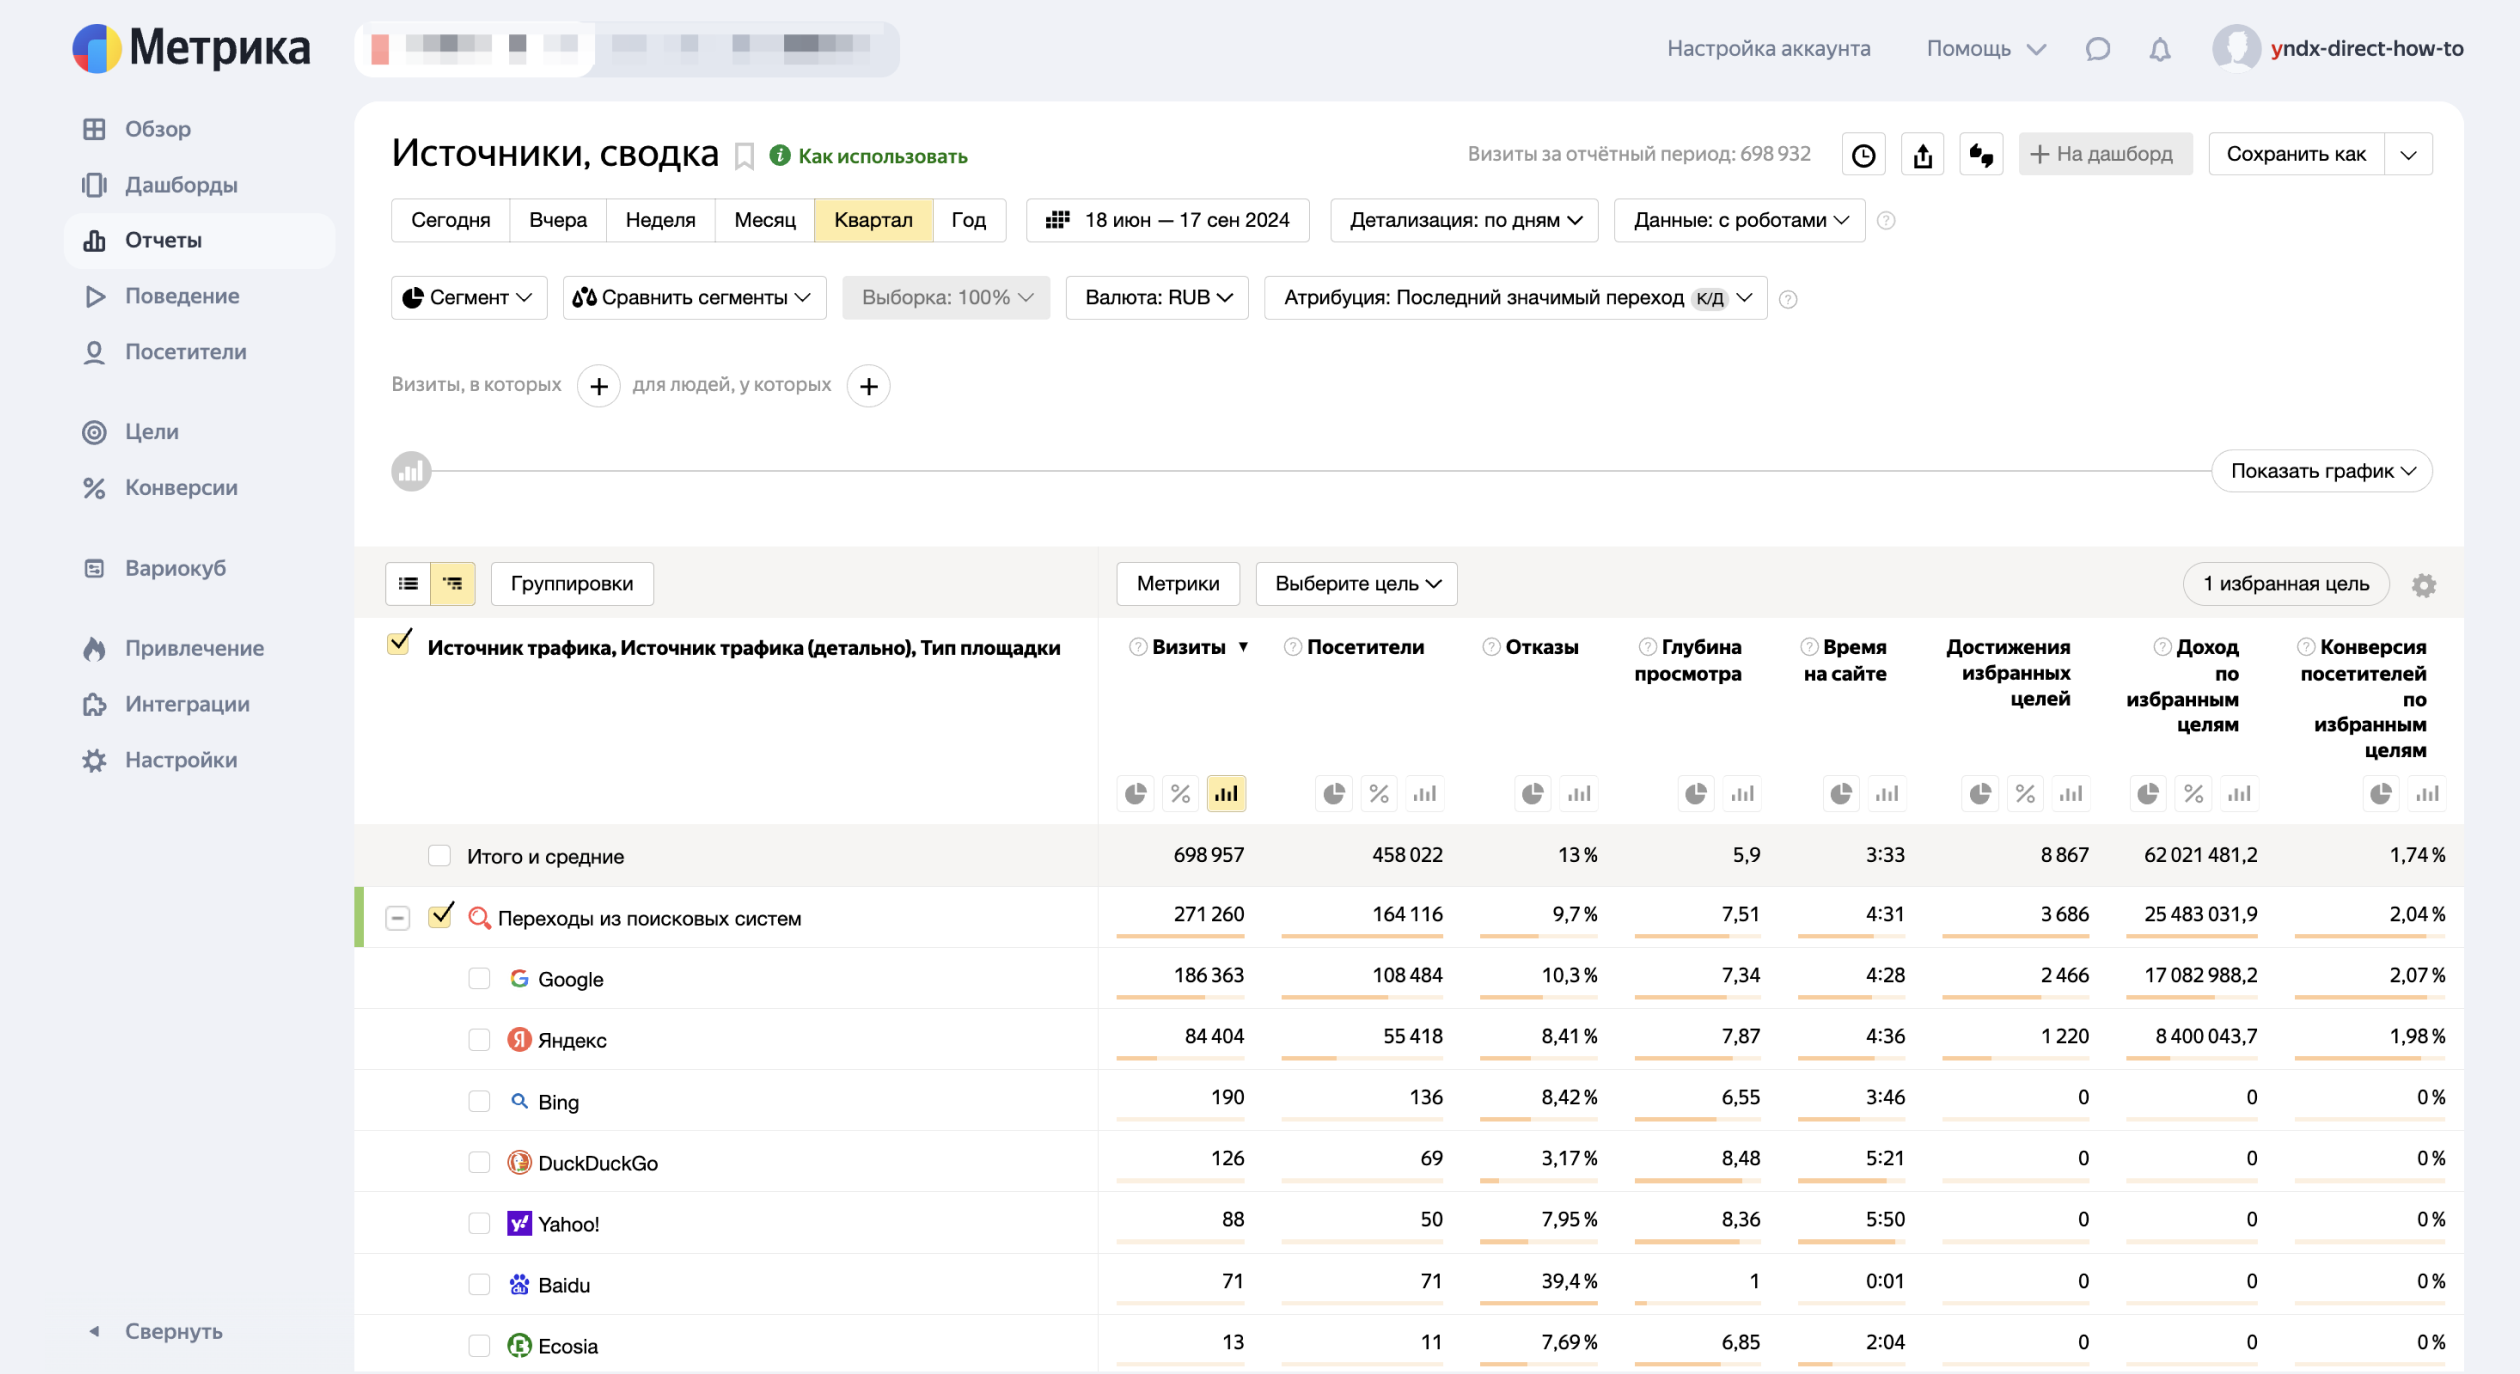Image resolution: width=2520 pixels, height=1374 pixels.
Task: Open the chat bubble icon in header
Action: pos(2097,49)
